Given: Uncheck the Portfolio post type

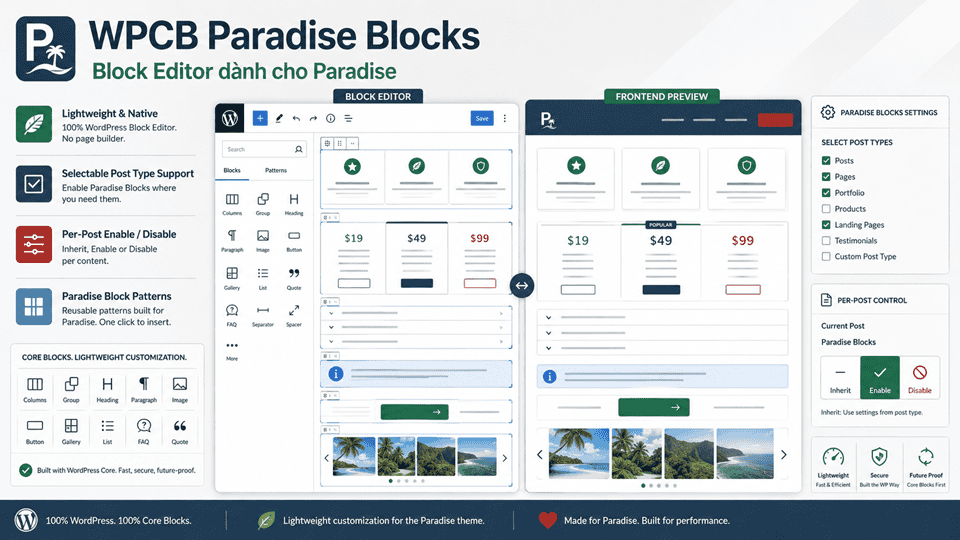Looking at the screenshot, I should tap(826, 192).
